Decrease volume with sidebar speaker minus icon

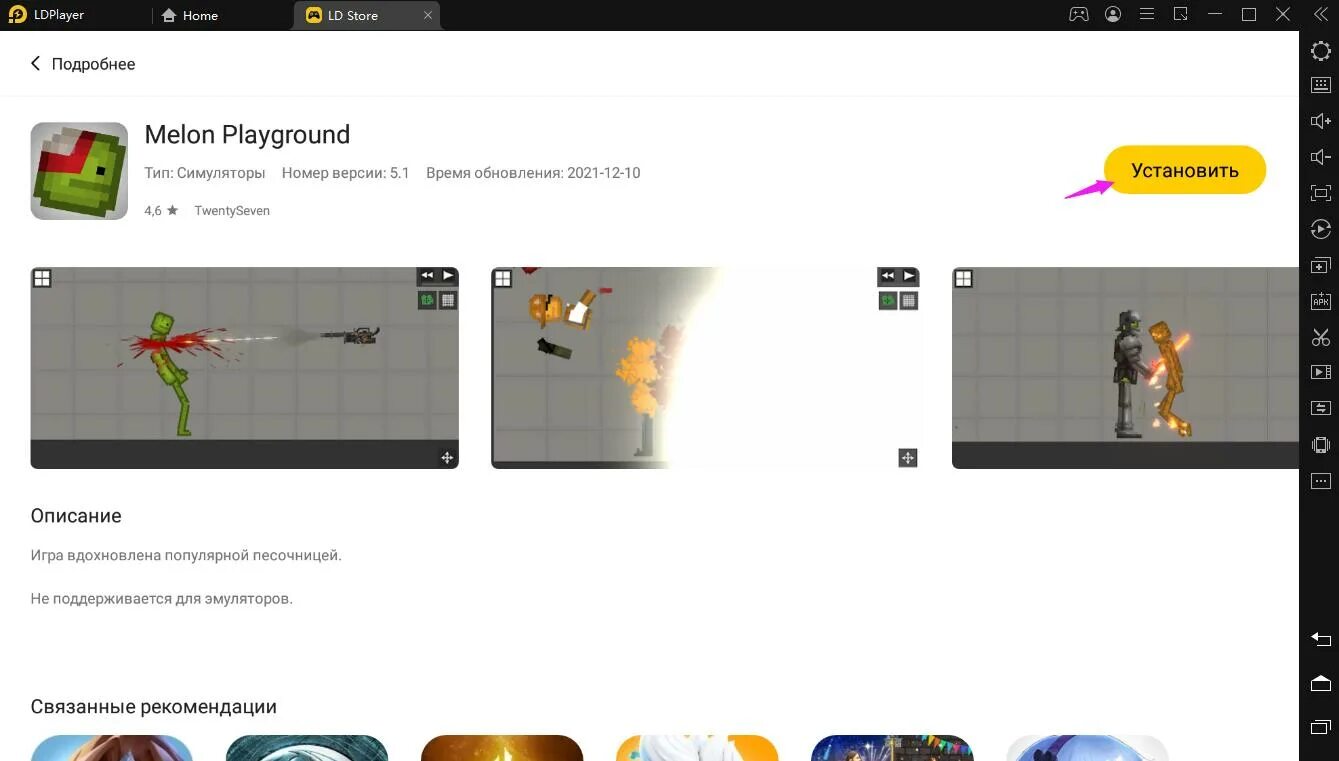tap(1321, 157)
